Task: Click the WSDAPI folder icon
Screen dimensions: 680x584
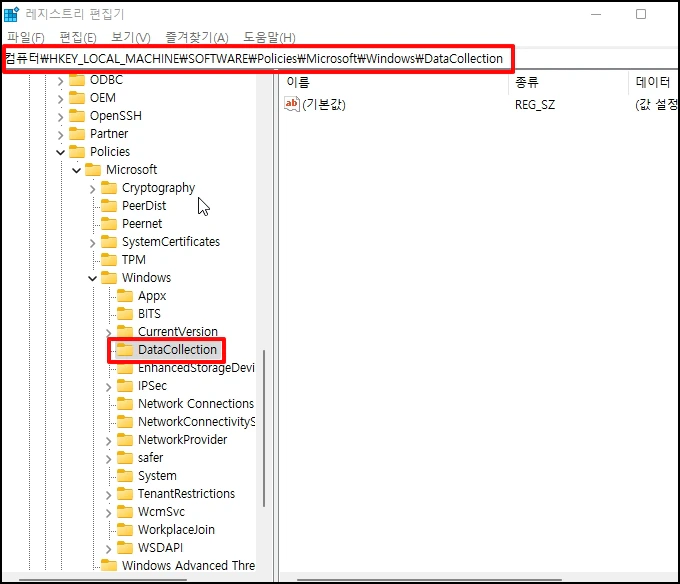Action: point(125,548)
